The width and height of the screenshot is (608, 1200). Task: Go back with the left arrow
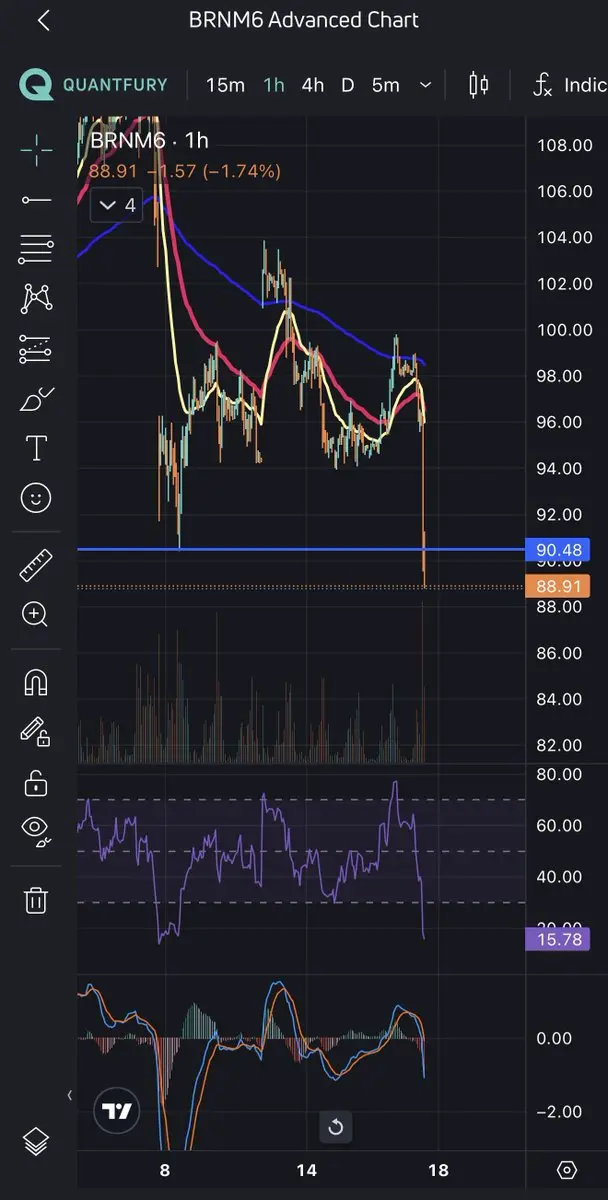click(43, 20)
